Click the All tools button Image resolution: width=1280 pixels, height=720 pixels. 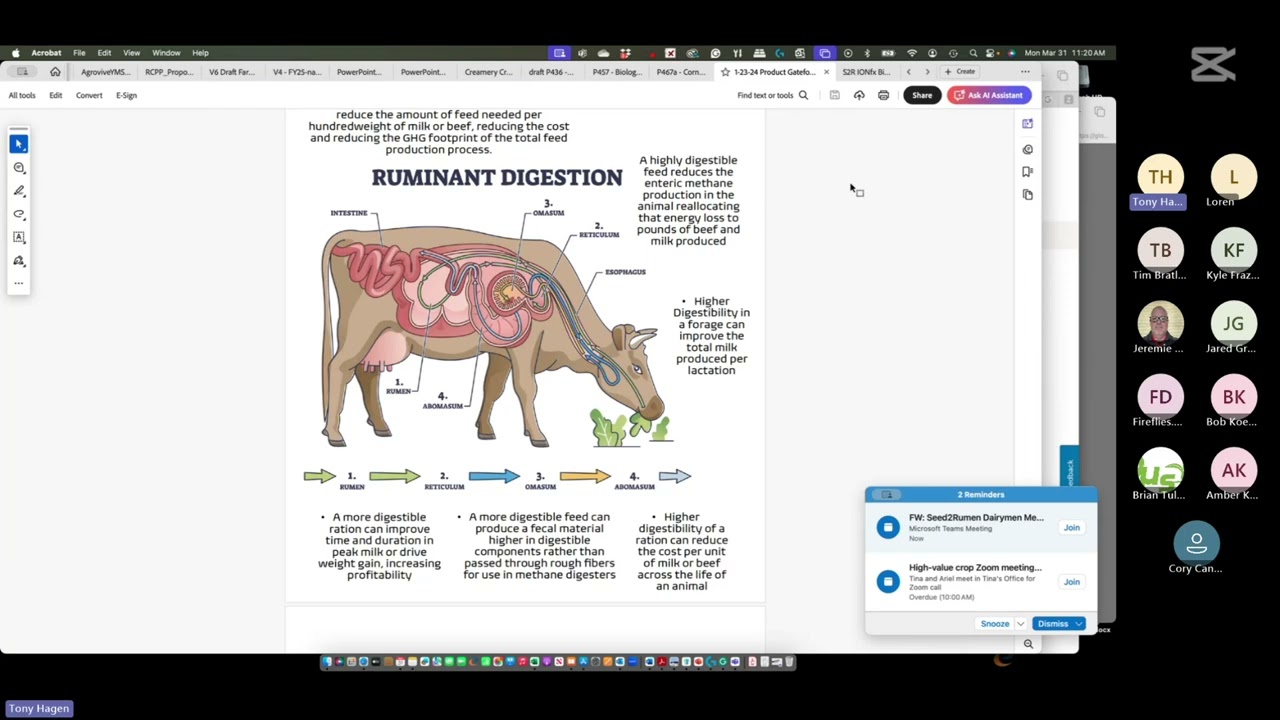tap(22, 95)
